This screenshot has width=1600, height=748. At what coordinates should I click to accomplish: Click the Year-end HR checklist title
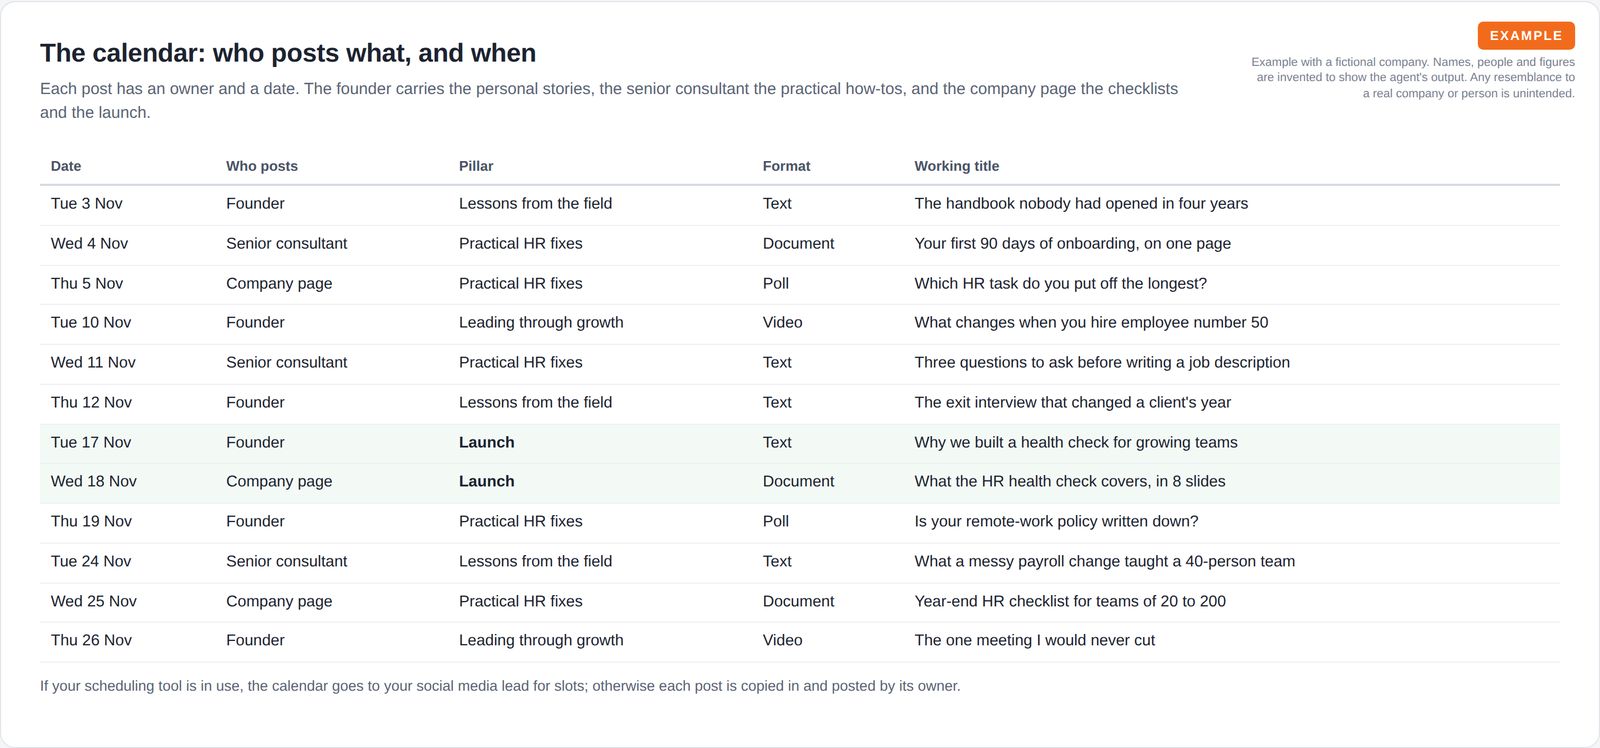coord(1070,602)
